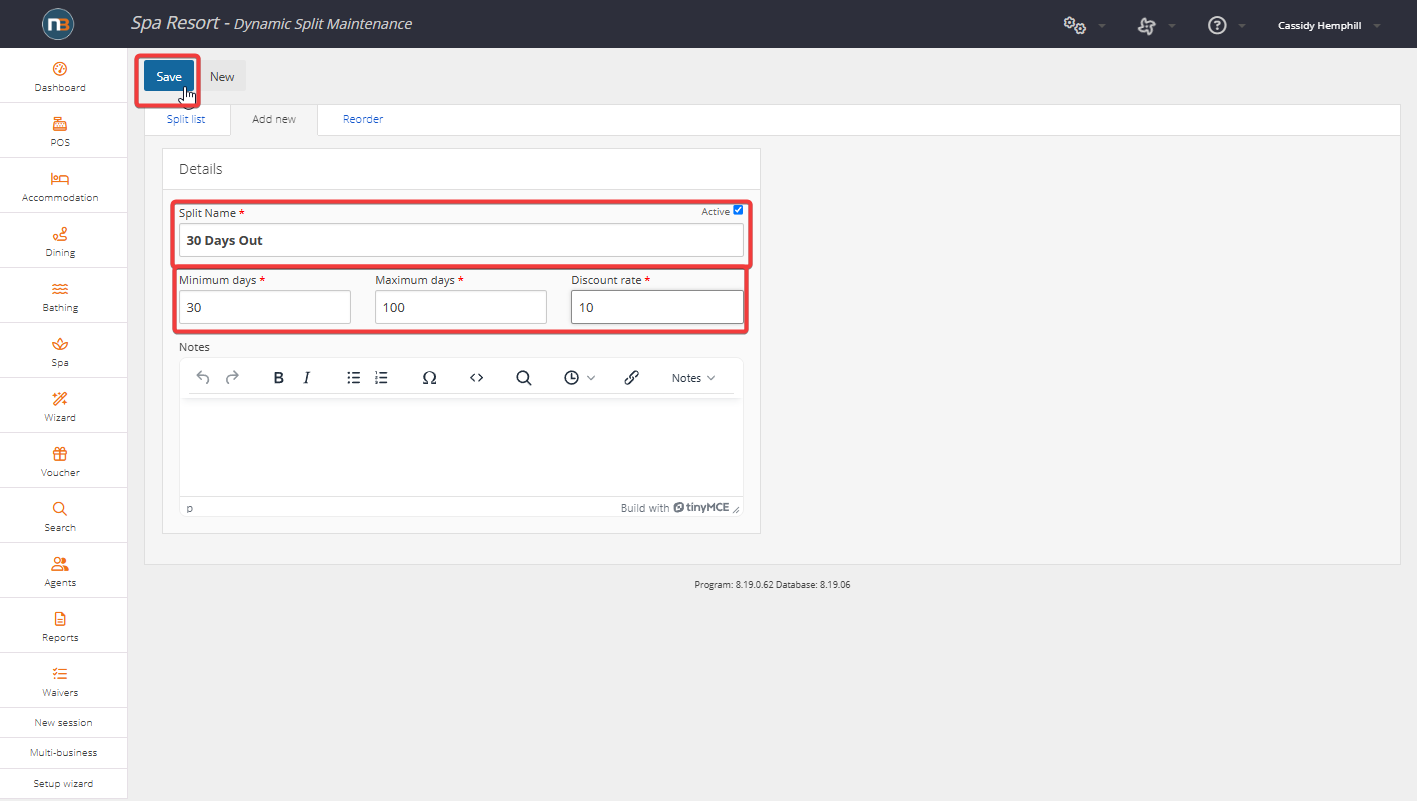Click the New button
Screen dimensions: 1417x801
pos(222,77)
